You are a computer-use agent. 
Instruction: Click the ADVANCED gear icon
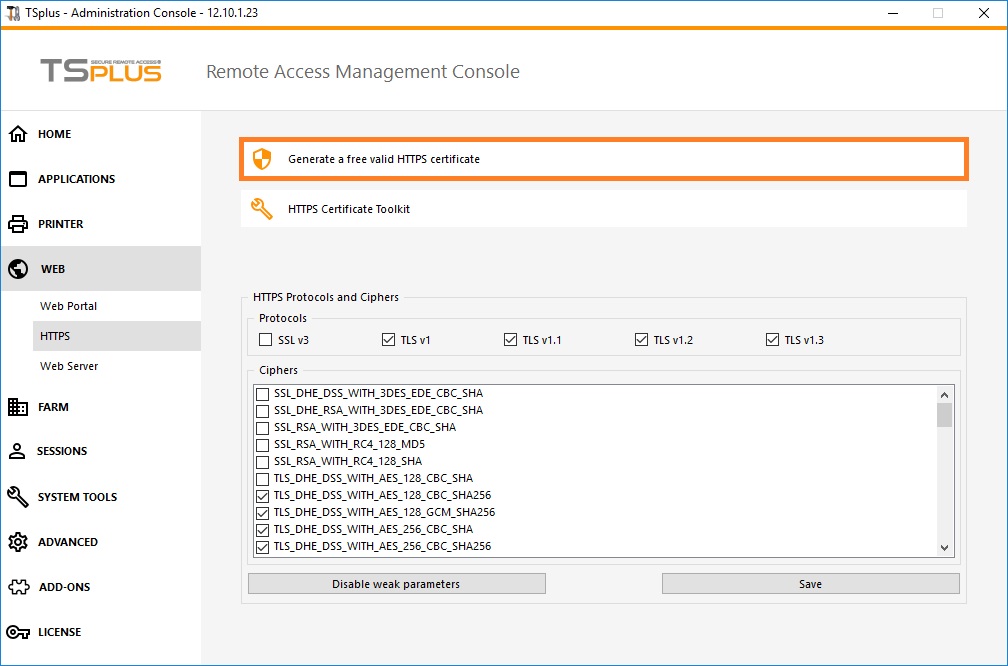tap(16, 541)
